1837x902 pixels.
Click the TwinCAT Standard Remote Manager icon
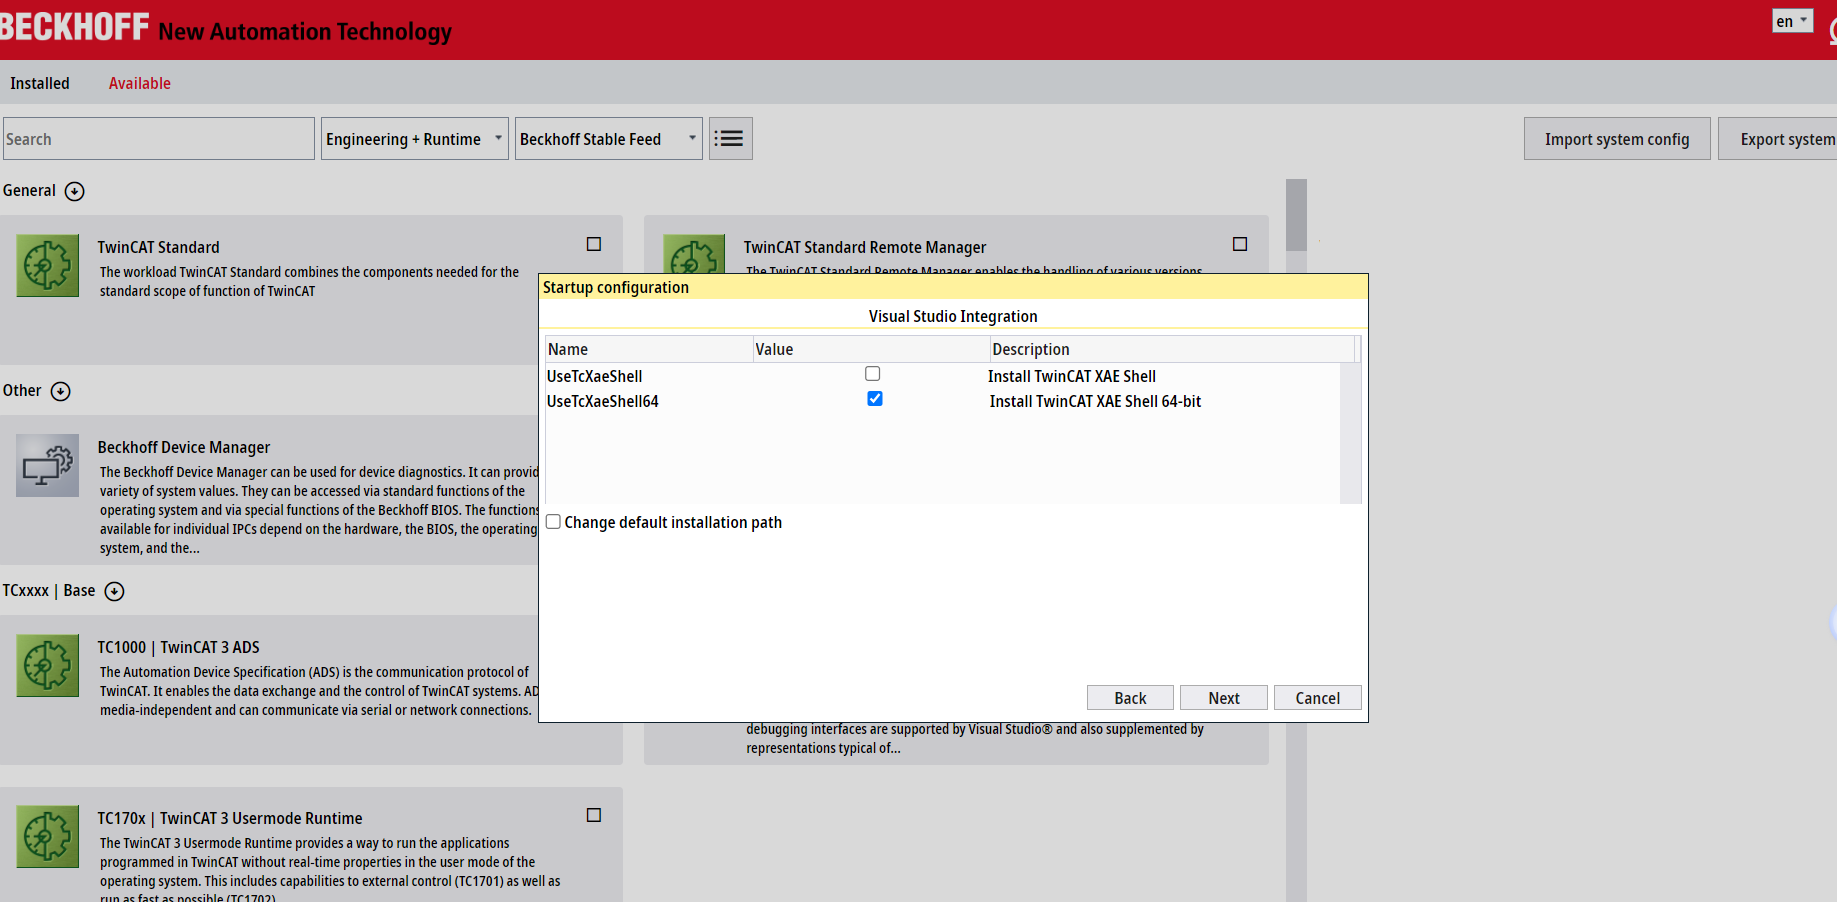pyautogui.click(x=694, y=254)
